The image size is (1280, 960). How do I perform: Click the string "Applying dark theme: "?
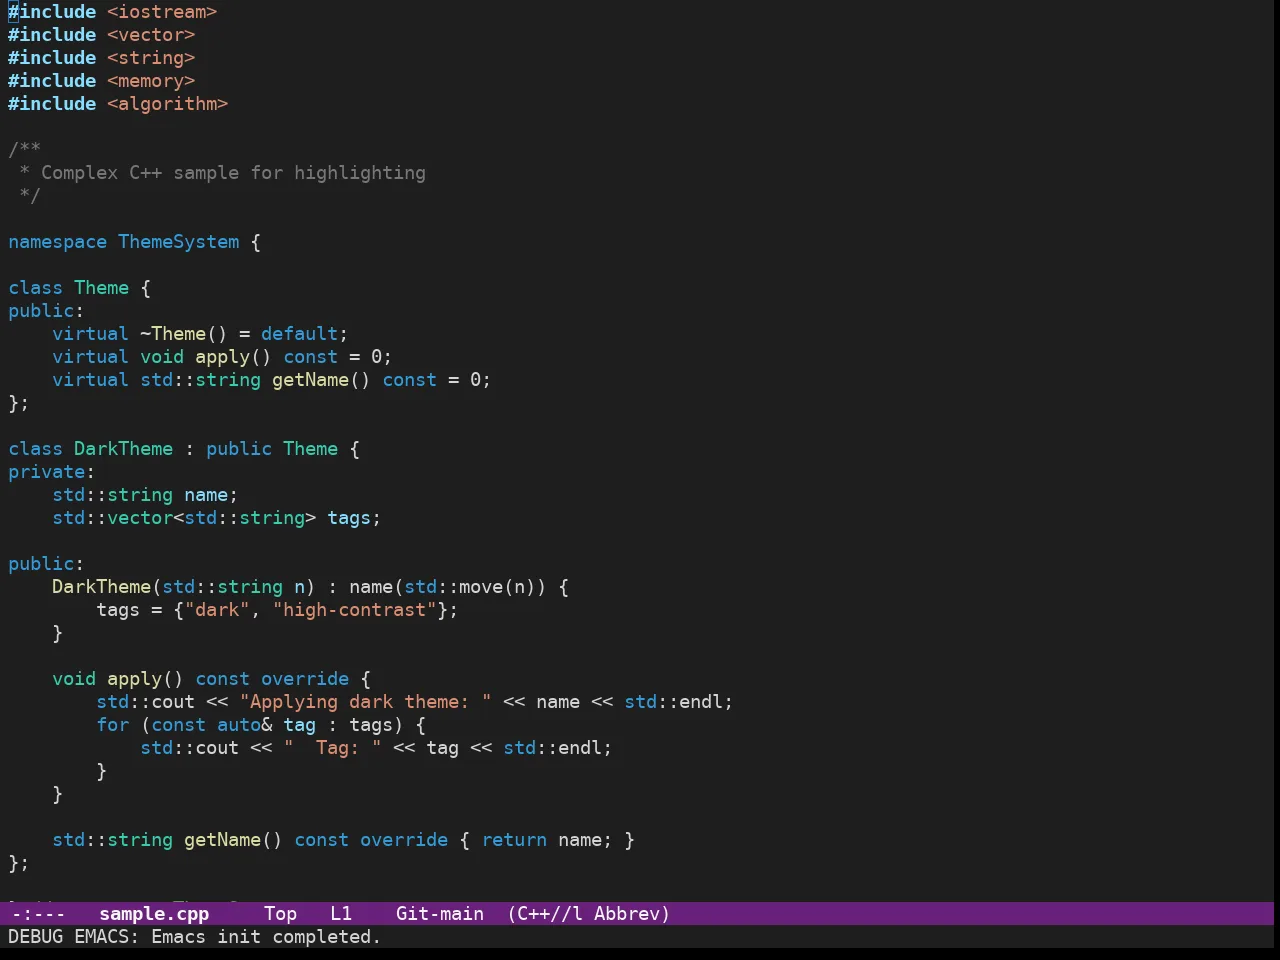click(366, 702)
